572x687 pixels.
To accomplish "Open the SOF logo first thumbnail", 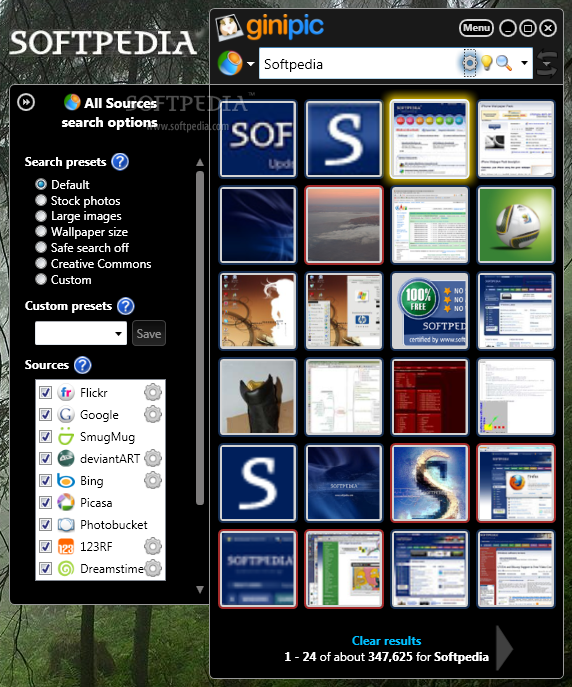I will [x=258, y=139].
